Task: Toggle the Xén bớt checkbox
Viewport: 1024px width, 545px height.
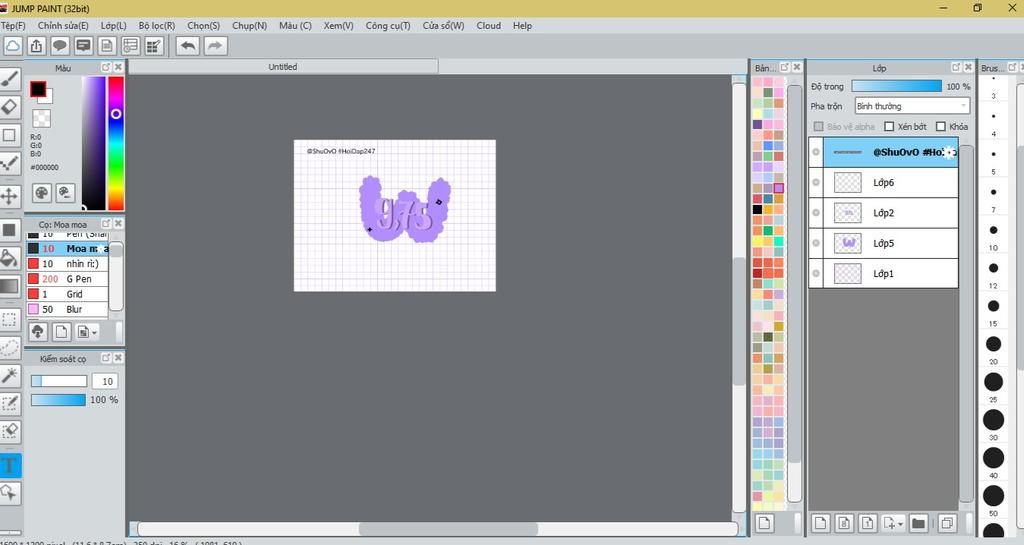Action: [x=889, y=127]
